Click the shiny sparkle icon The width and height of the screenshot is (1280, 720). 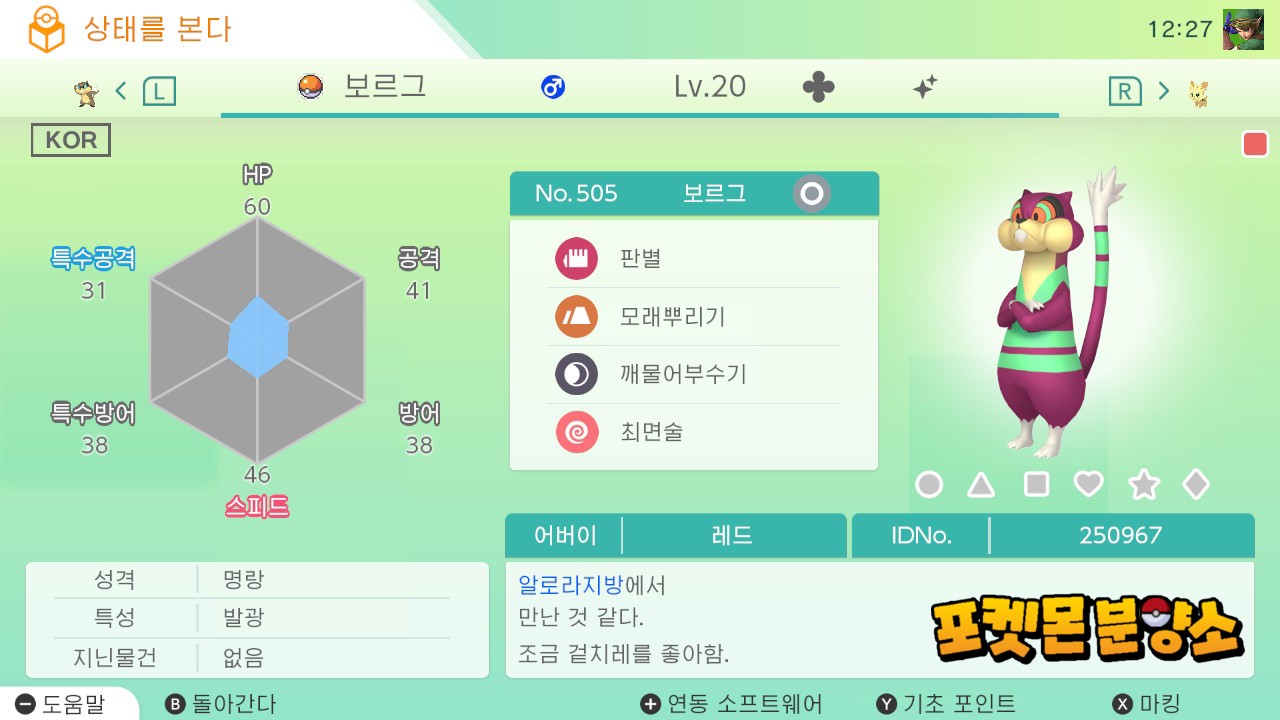tap(925, 88)
